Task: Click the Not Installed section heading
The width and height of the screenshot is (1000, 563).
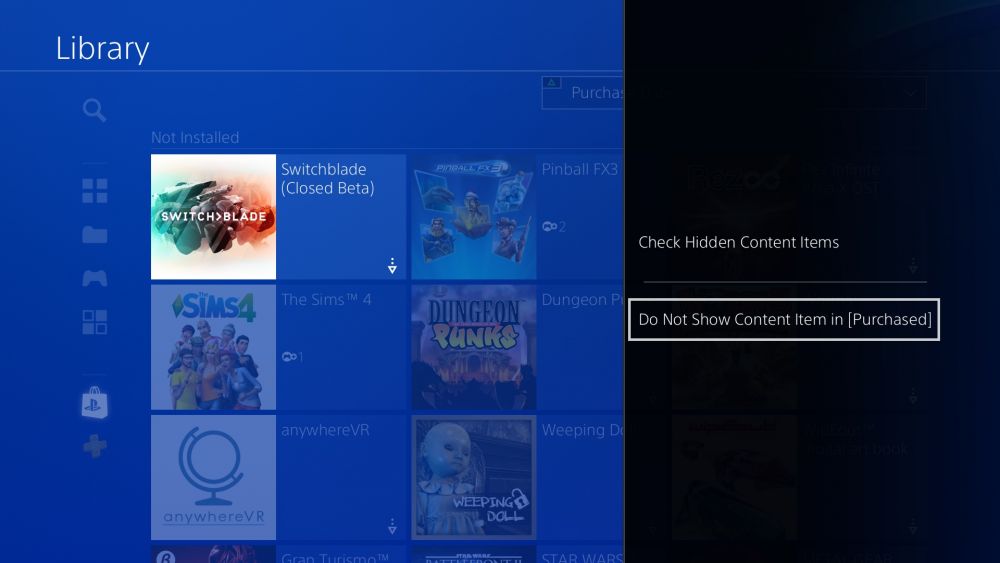Action: (x=195, y=137)
